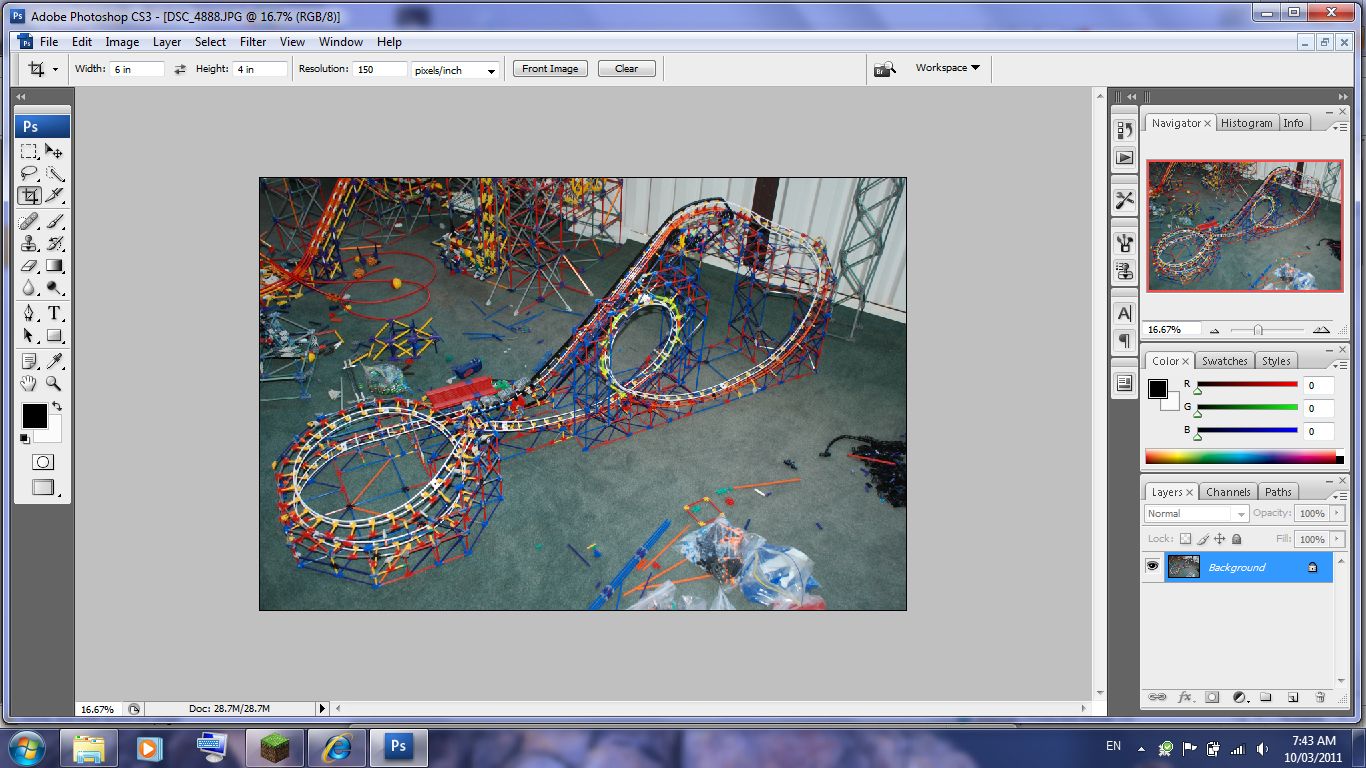
Task: Select the Zoom tool
Action: (x=54, y=383)
